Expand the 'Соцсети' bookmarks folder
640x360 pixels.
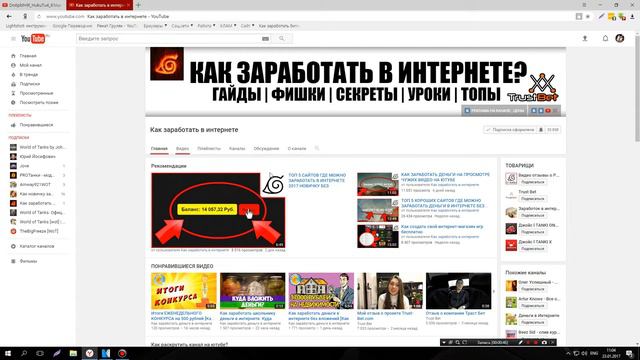pyautogui.click(x=182, y=26)
